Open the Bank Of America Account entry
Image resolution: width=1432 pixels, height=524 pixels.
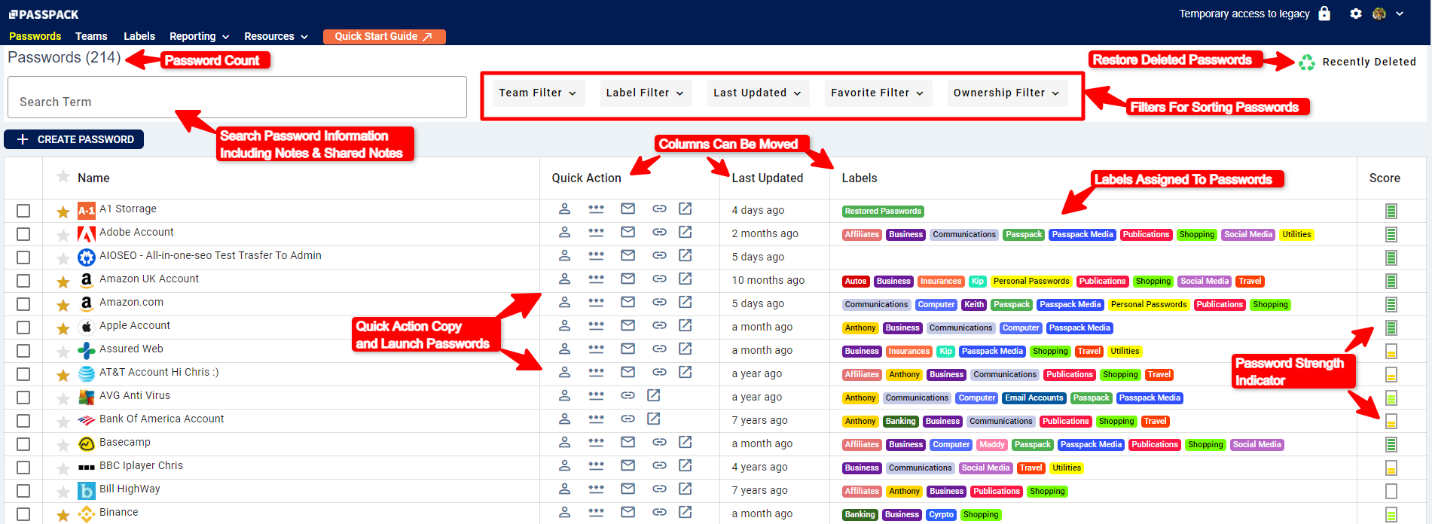tap(161, 419)
